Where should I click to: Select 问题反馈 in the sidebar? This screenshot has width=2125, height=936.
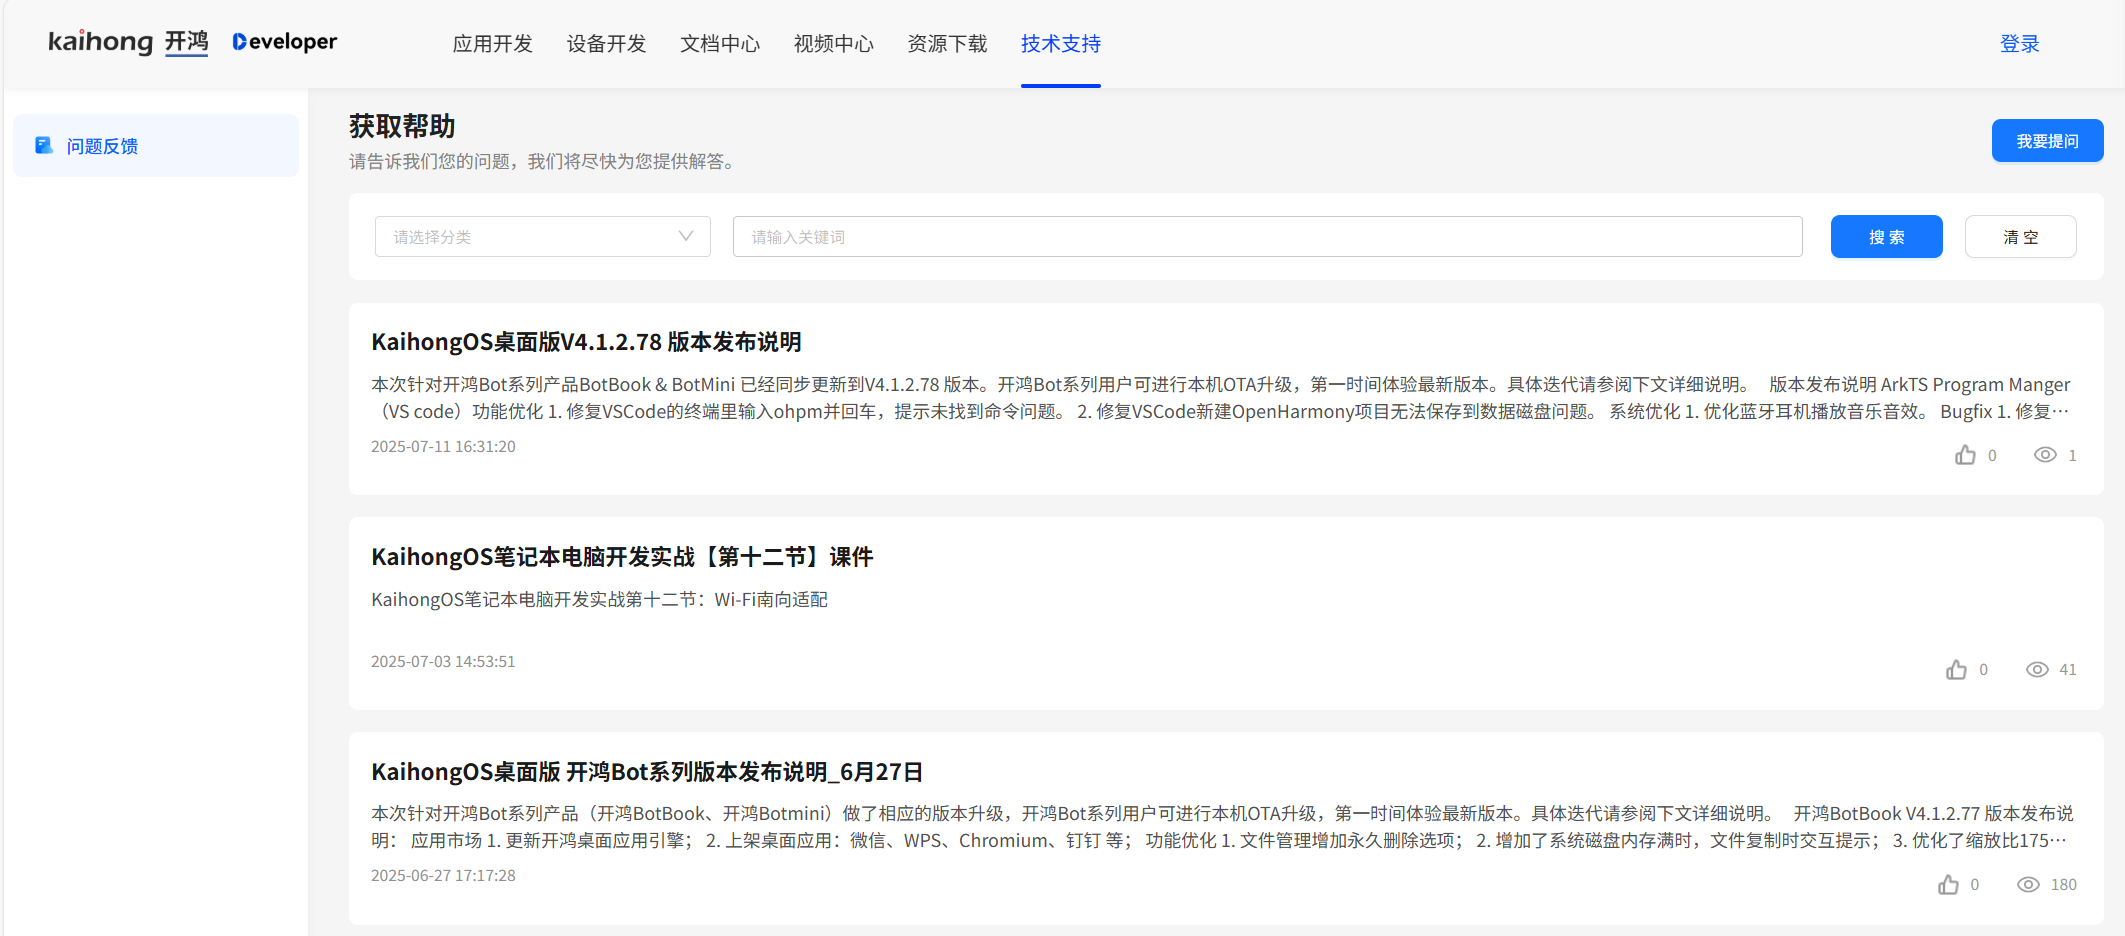[156, 146]
